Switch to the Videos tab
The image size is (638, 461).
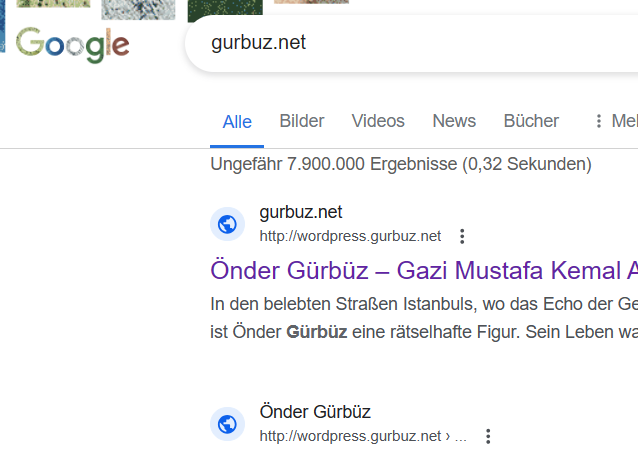tap(378, 121)
